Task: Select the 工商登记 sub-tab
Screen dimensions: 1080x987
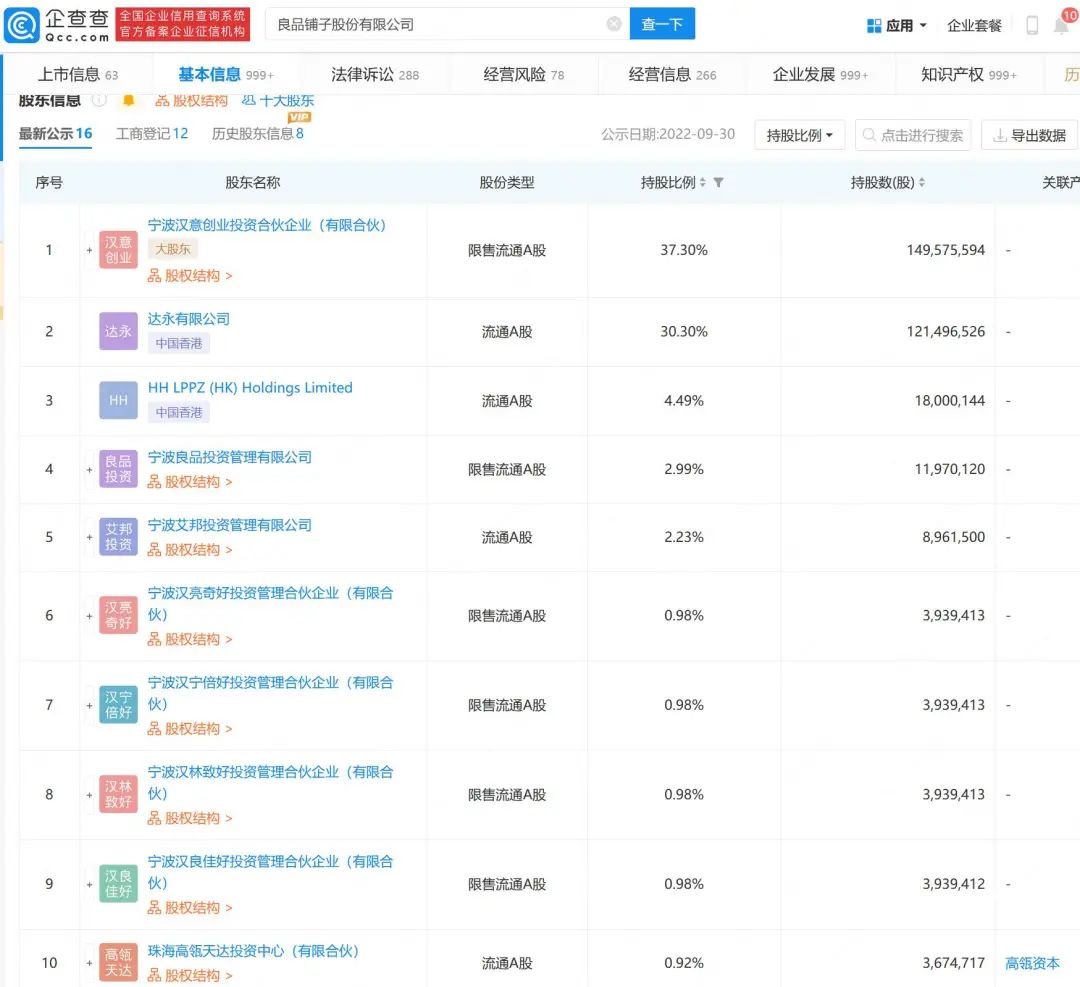Action: click(151, 133)
